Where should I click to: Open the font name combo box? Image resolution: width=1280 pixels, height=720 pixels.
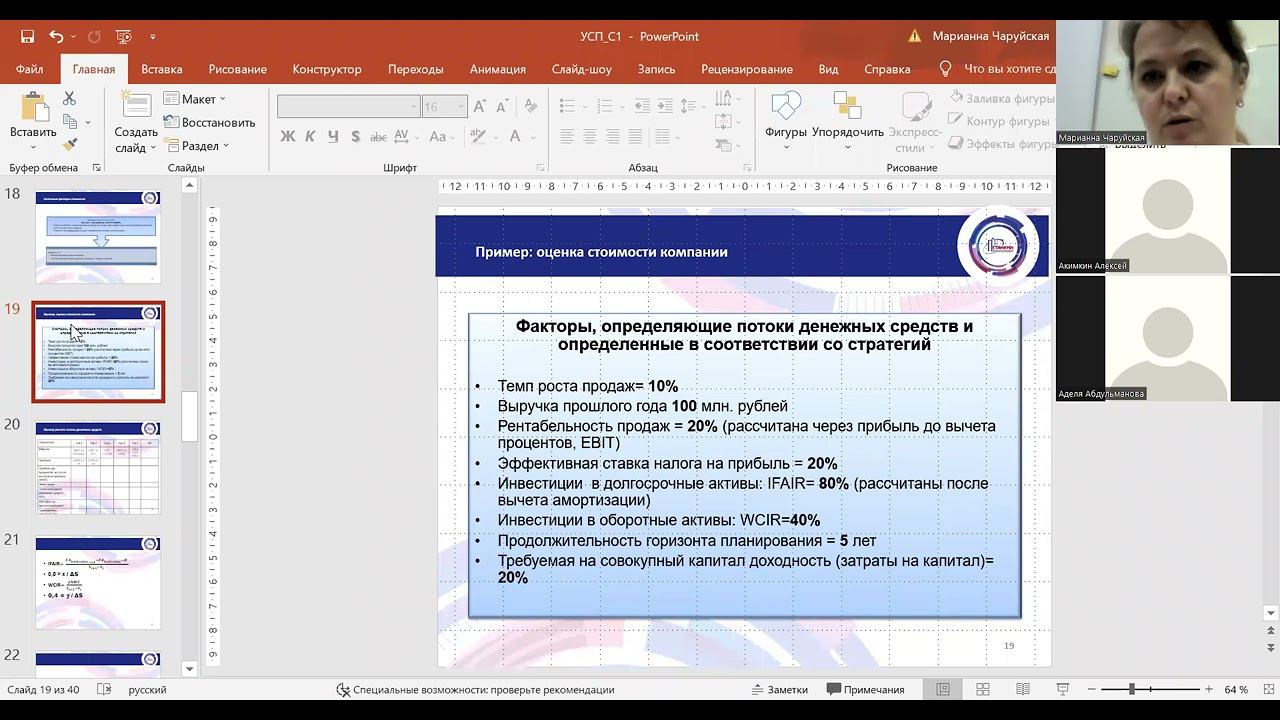(348, 107)
